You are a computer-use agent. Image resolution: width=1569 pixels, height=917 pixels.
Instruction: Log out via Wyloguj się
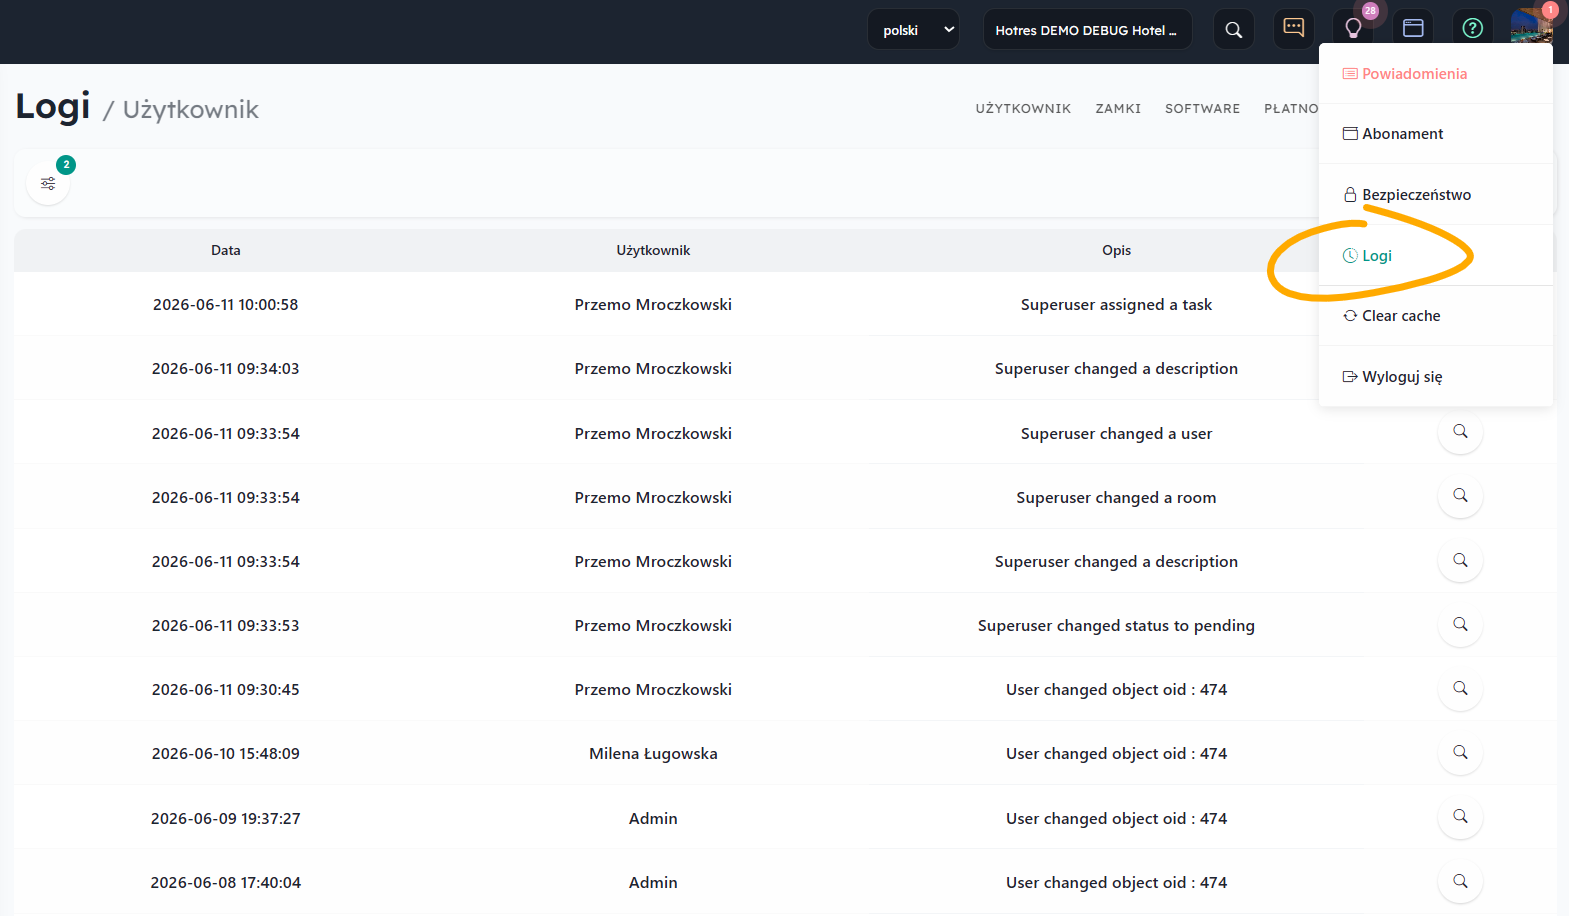1436,377
